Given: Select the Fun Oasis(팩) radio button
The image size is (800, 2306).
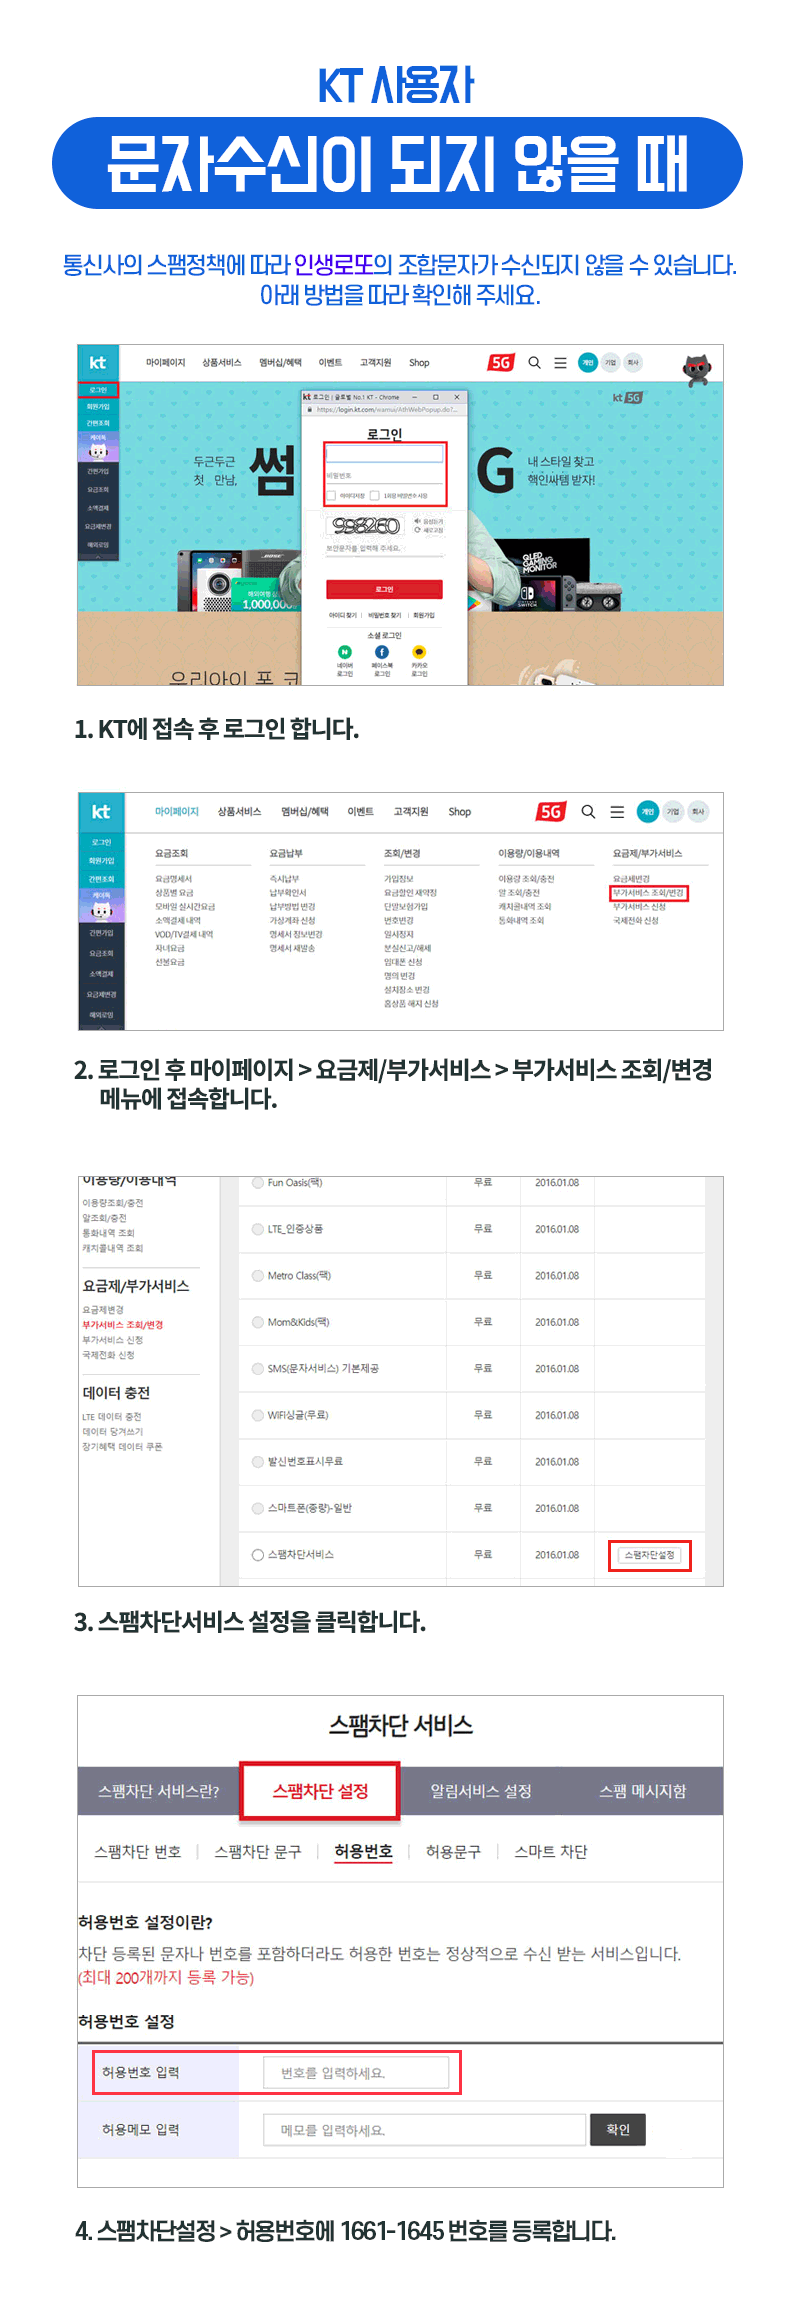Looking at the screenshot, I should (x=258, y=1182).
